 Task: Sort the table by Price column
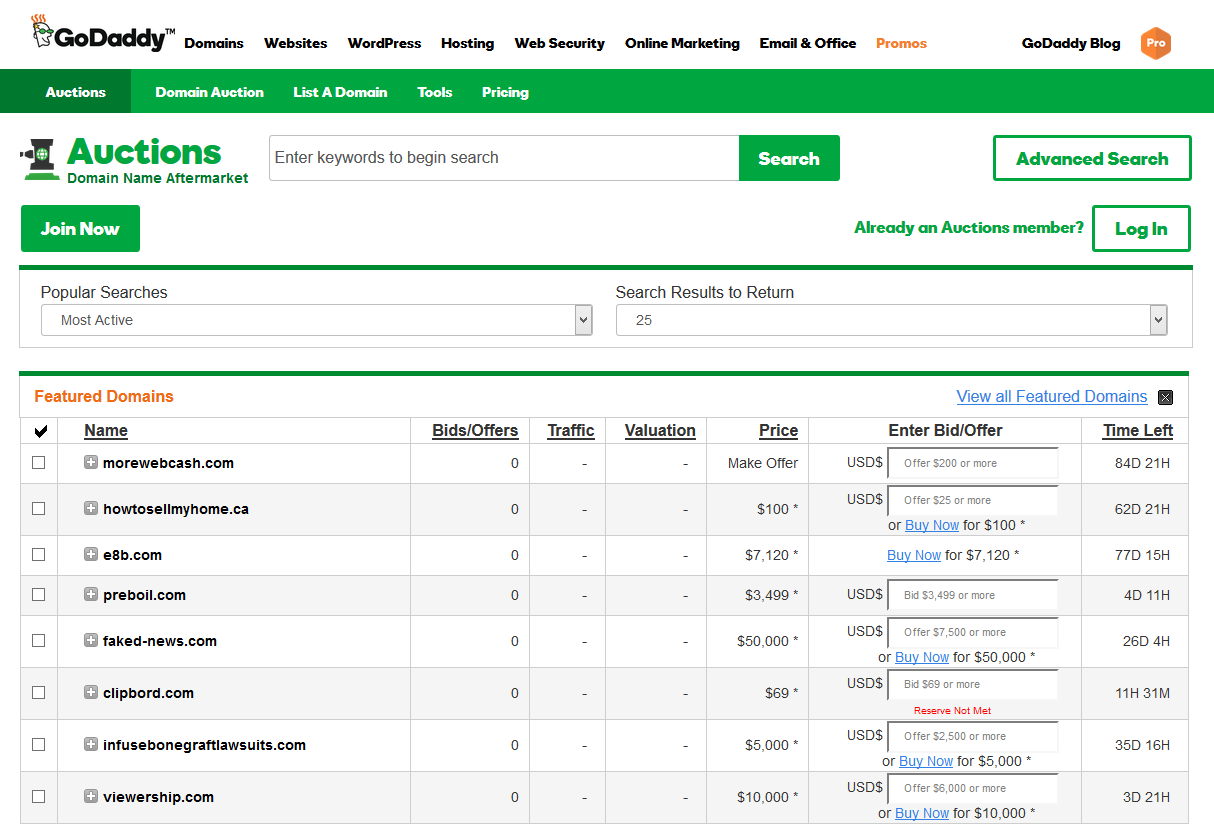pos(778,430)
